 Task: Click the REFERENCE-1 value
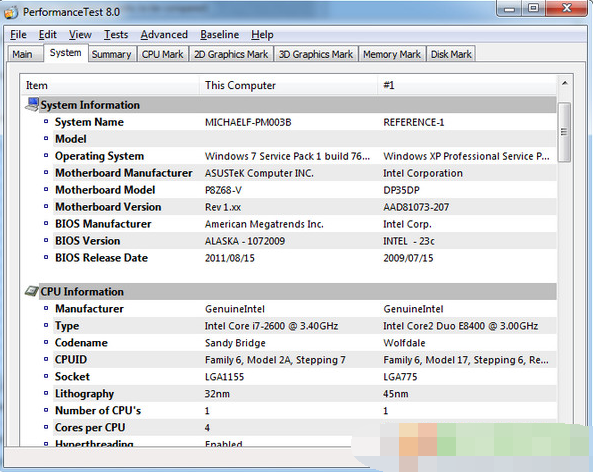click(414, 122)
